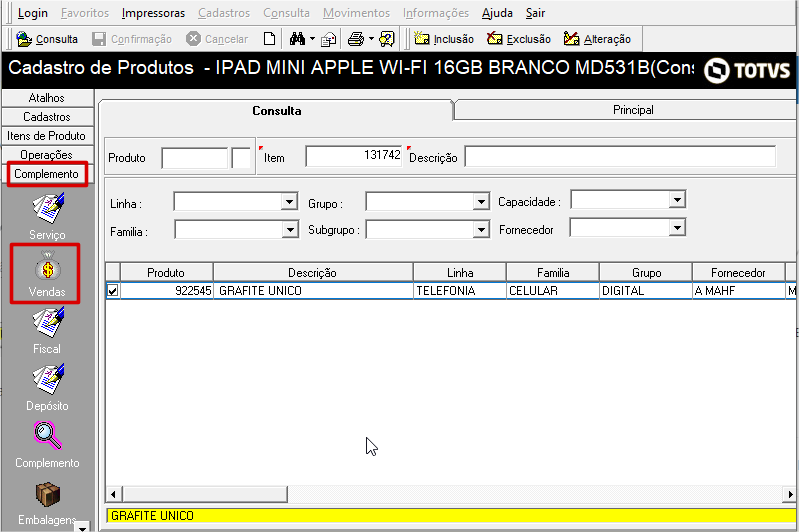Screen dimensions: 799x532
Task: Open the Cadastros menu in menu bar
Action: [x=224, y=13]
